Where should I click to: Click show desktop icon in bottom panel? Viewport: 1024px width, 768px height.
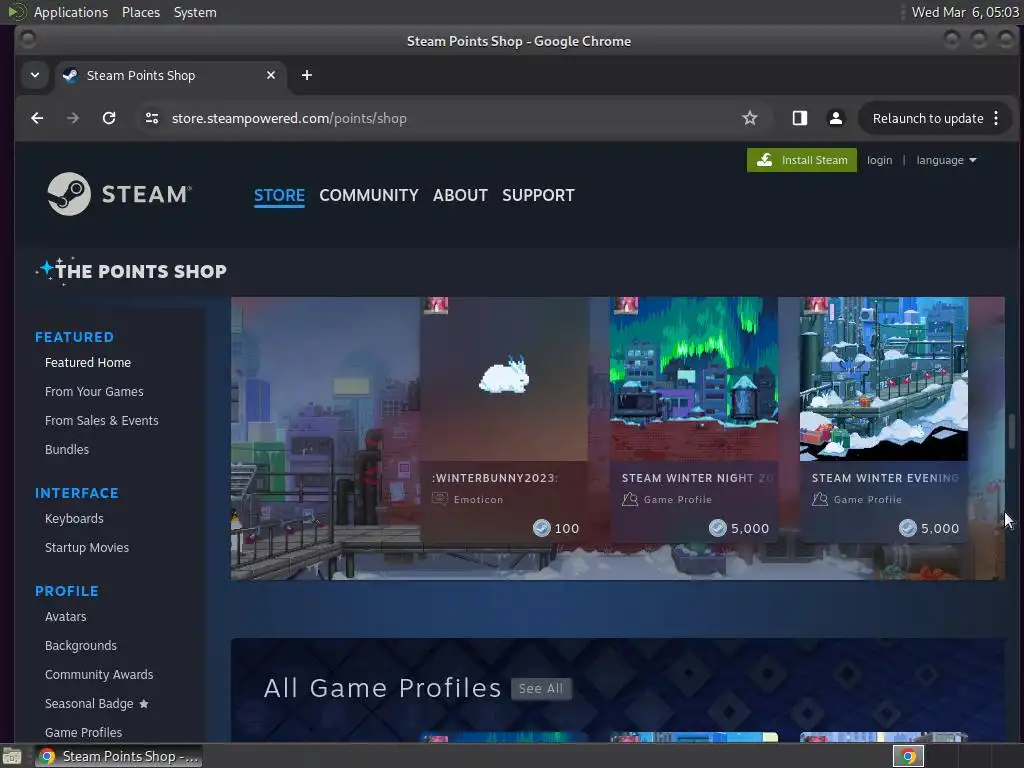tap(12, 756)
